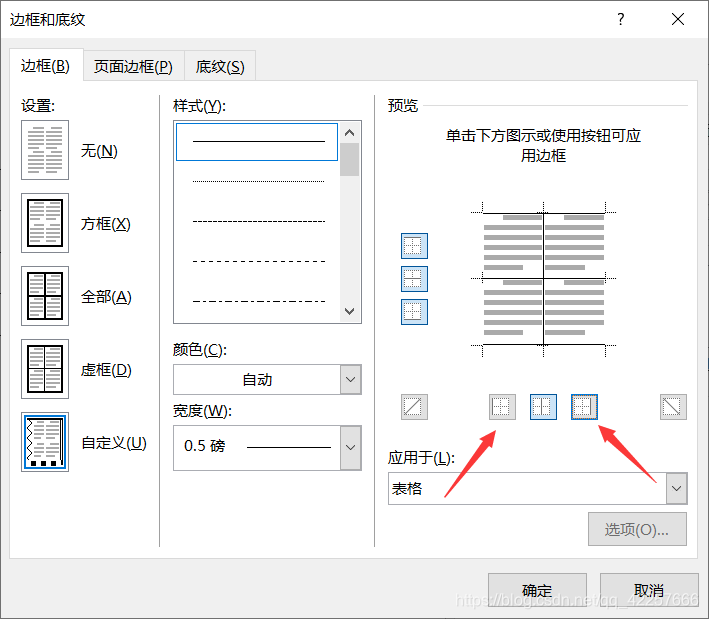Viewport: 709px width, 619px height.
Task: Pick the 全部(A) all borders setting icon
Action: click(45, 296)
